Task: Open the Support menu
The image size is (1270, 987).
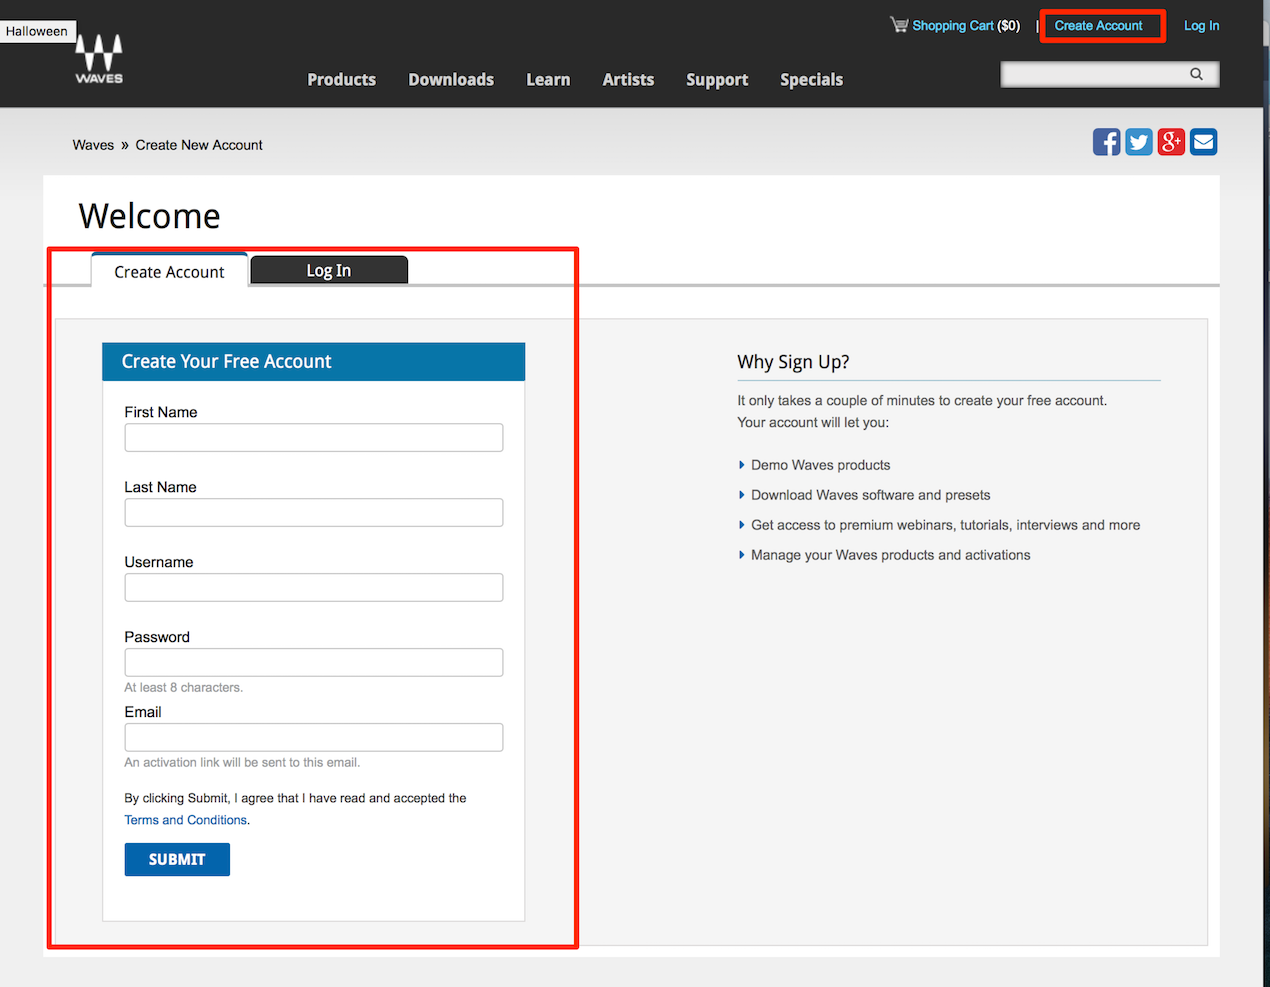Action: coord(717,80)
